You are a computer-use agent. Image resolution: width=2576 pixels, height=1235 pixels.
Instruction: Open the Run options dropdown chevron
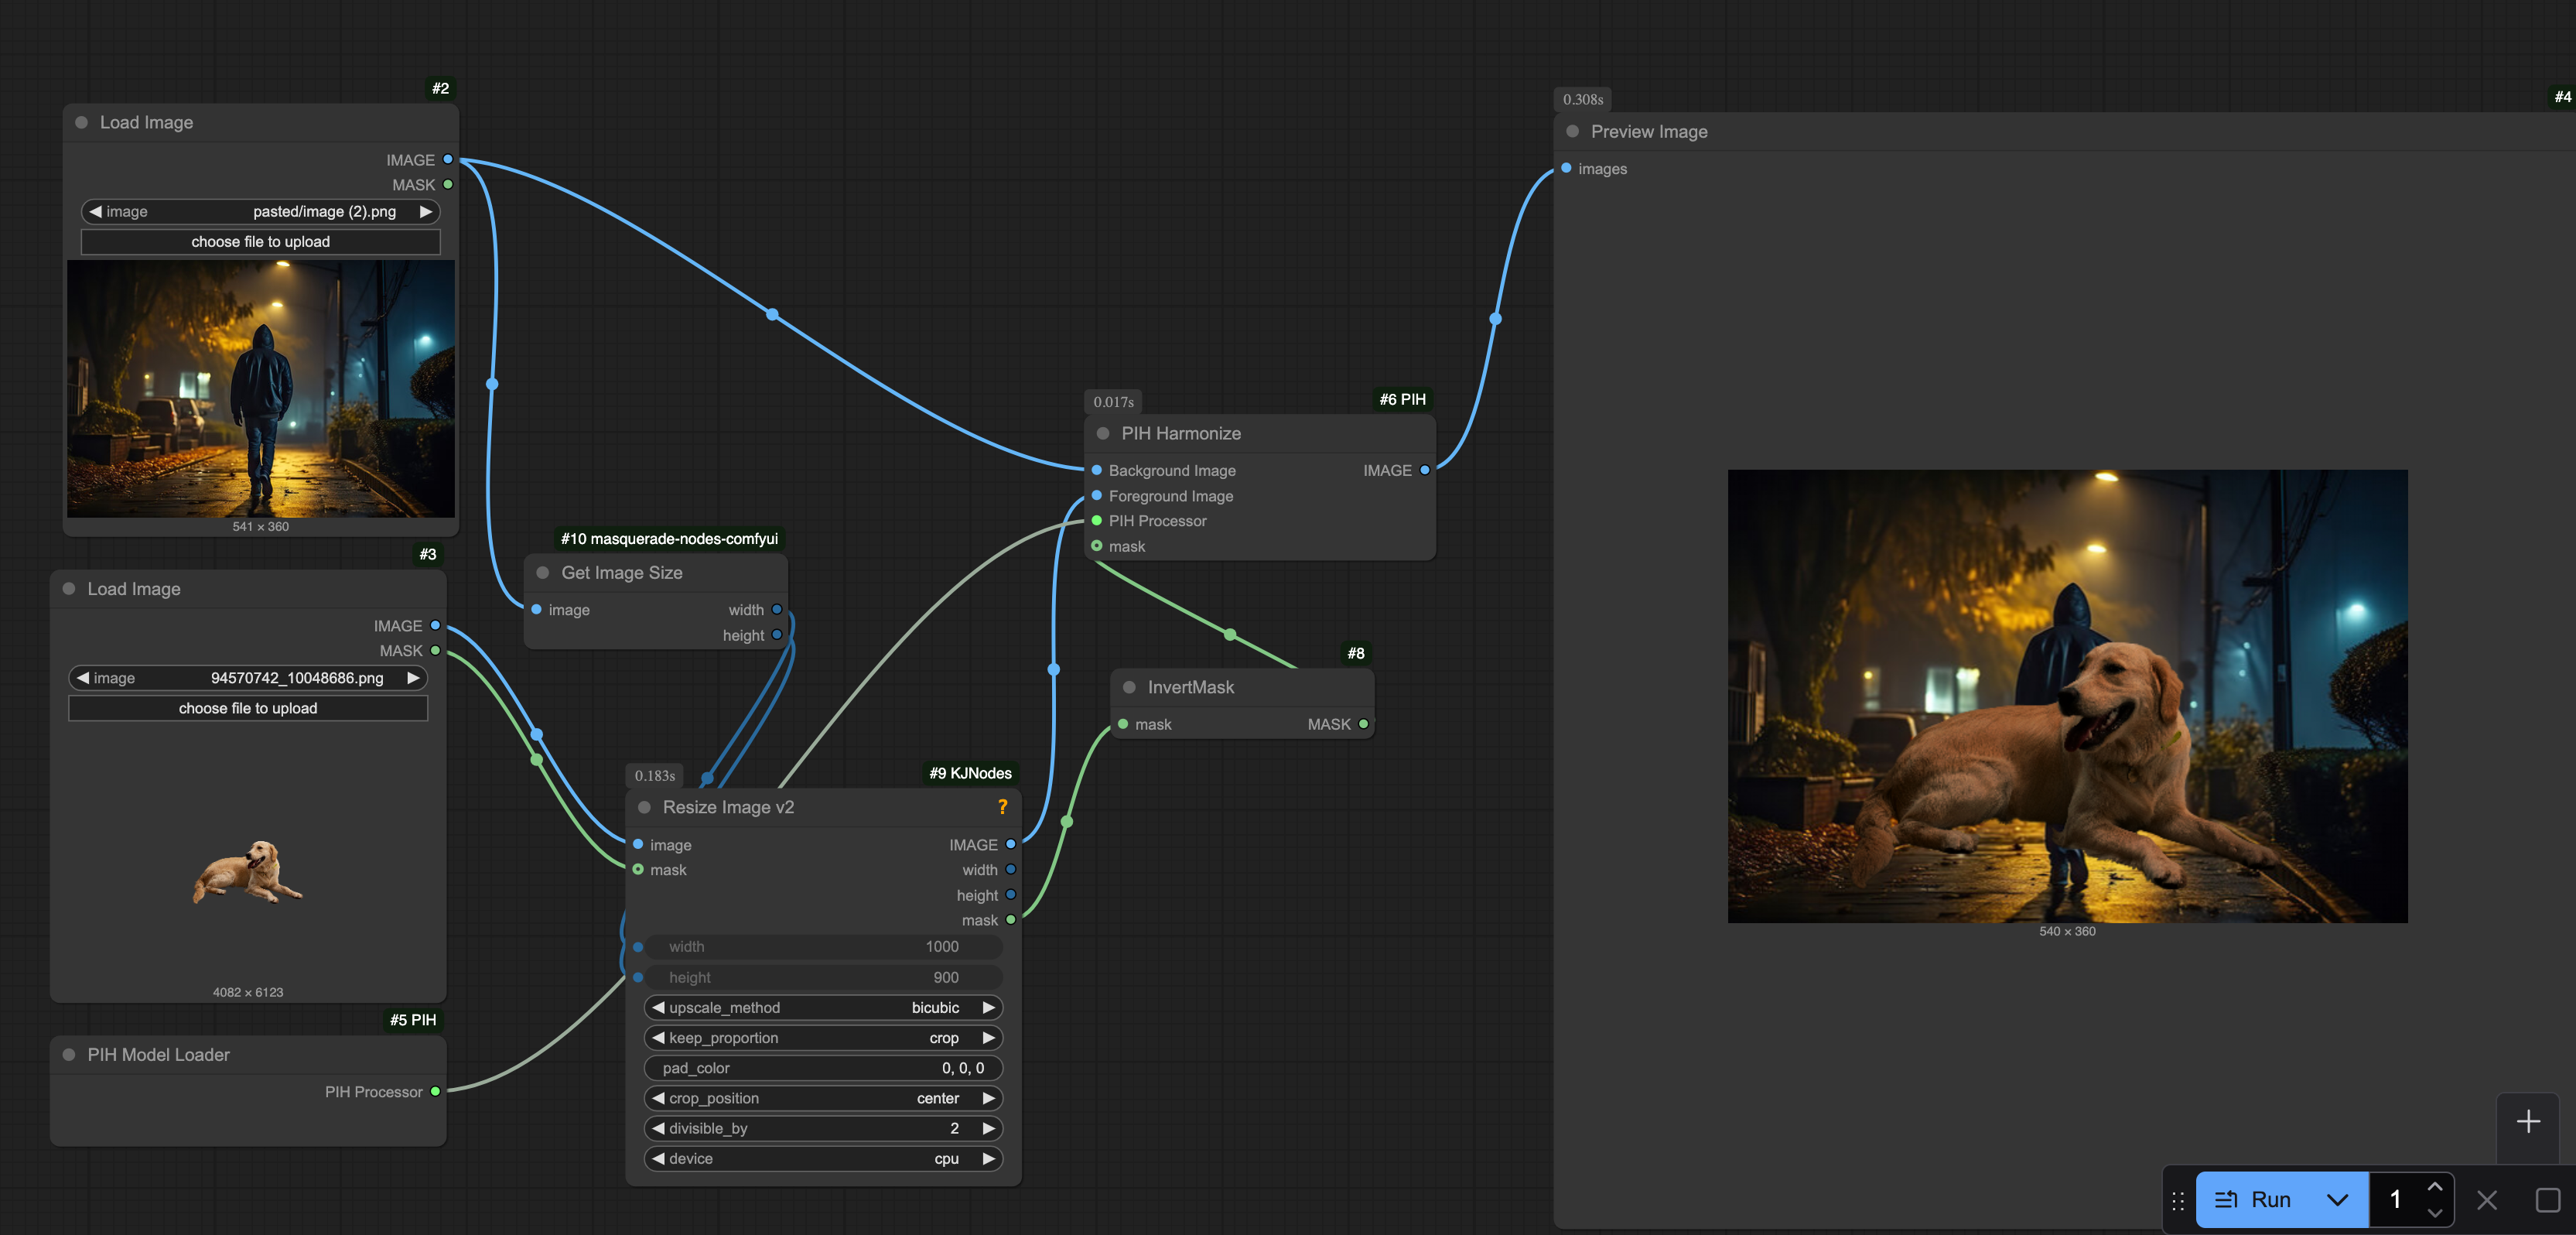[2338, 1199]
